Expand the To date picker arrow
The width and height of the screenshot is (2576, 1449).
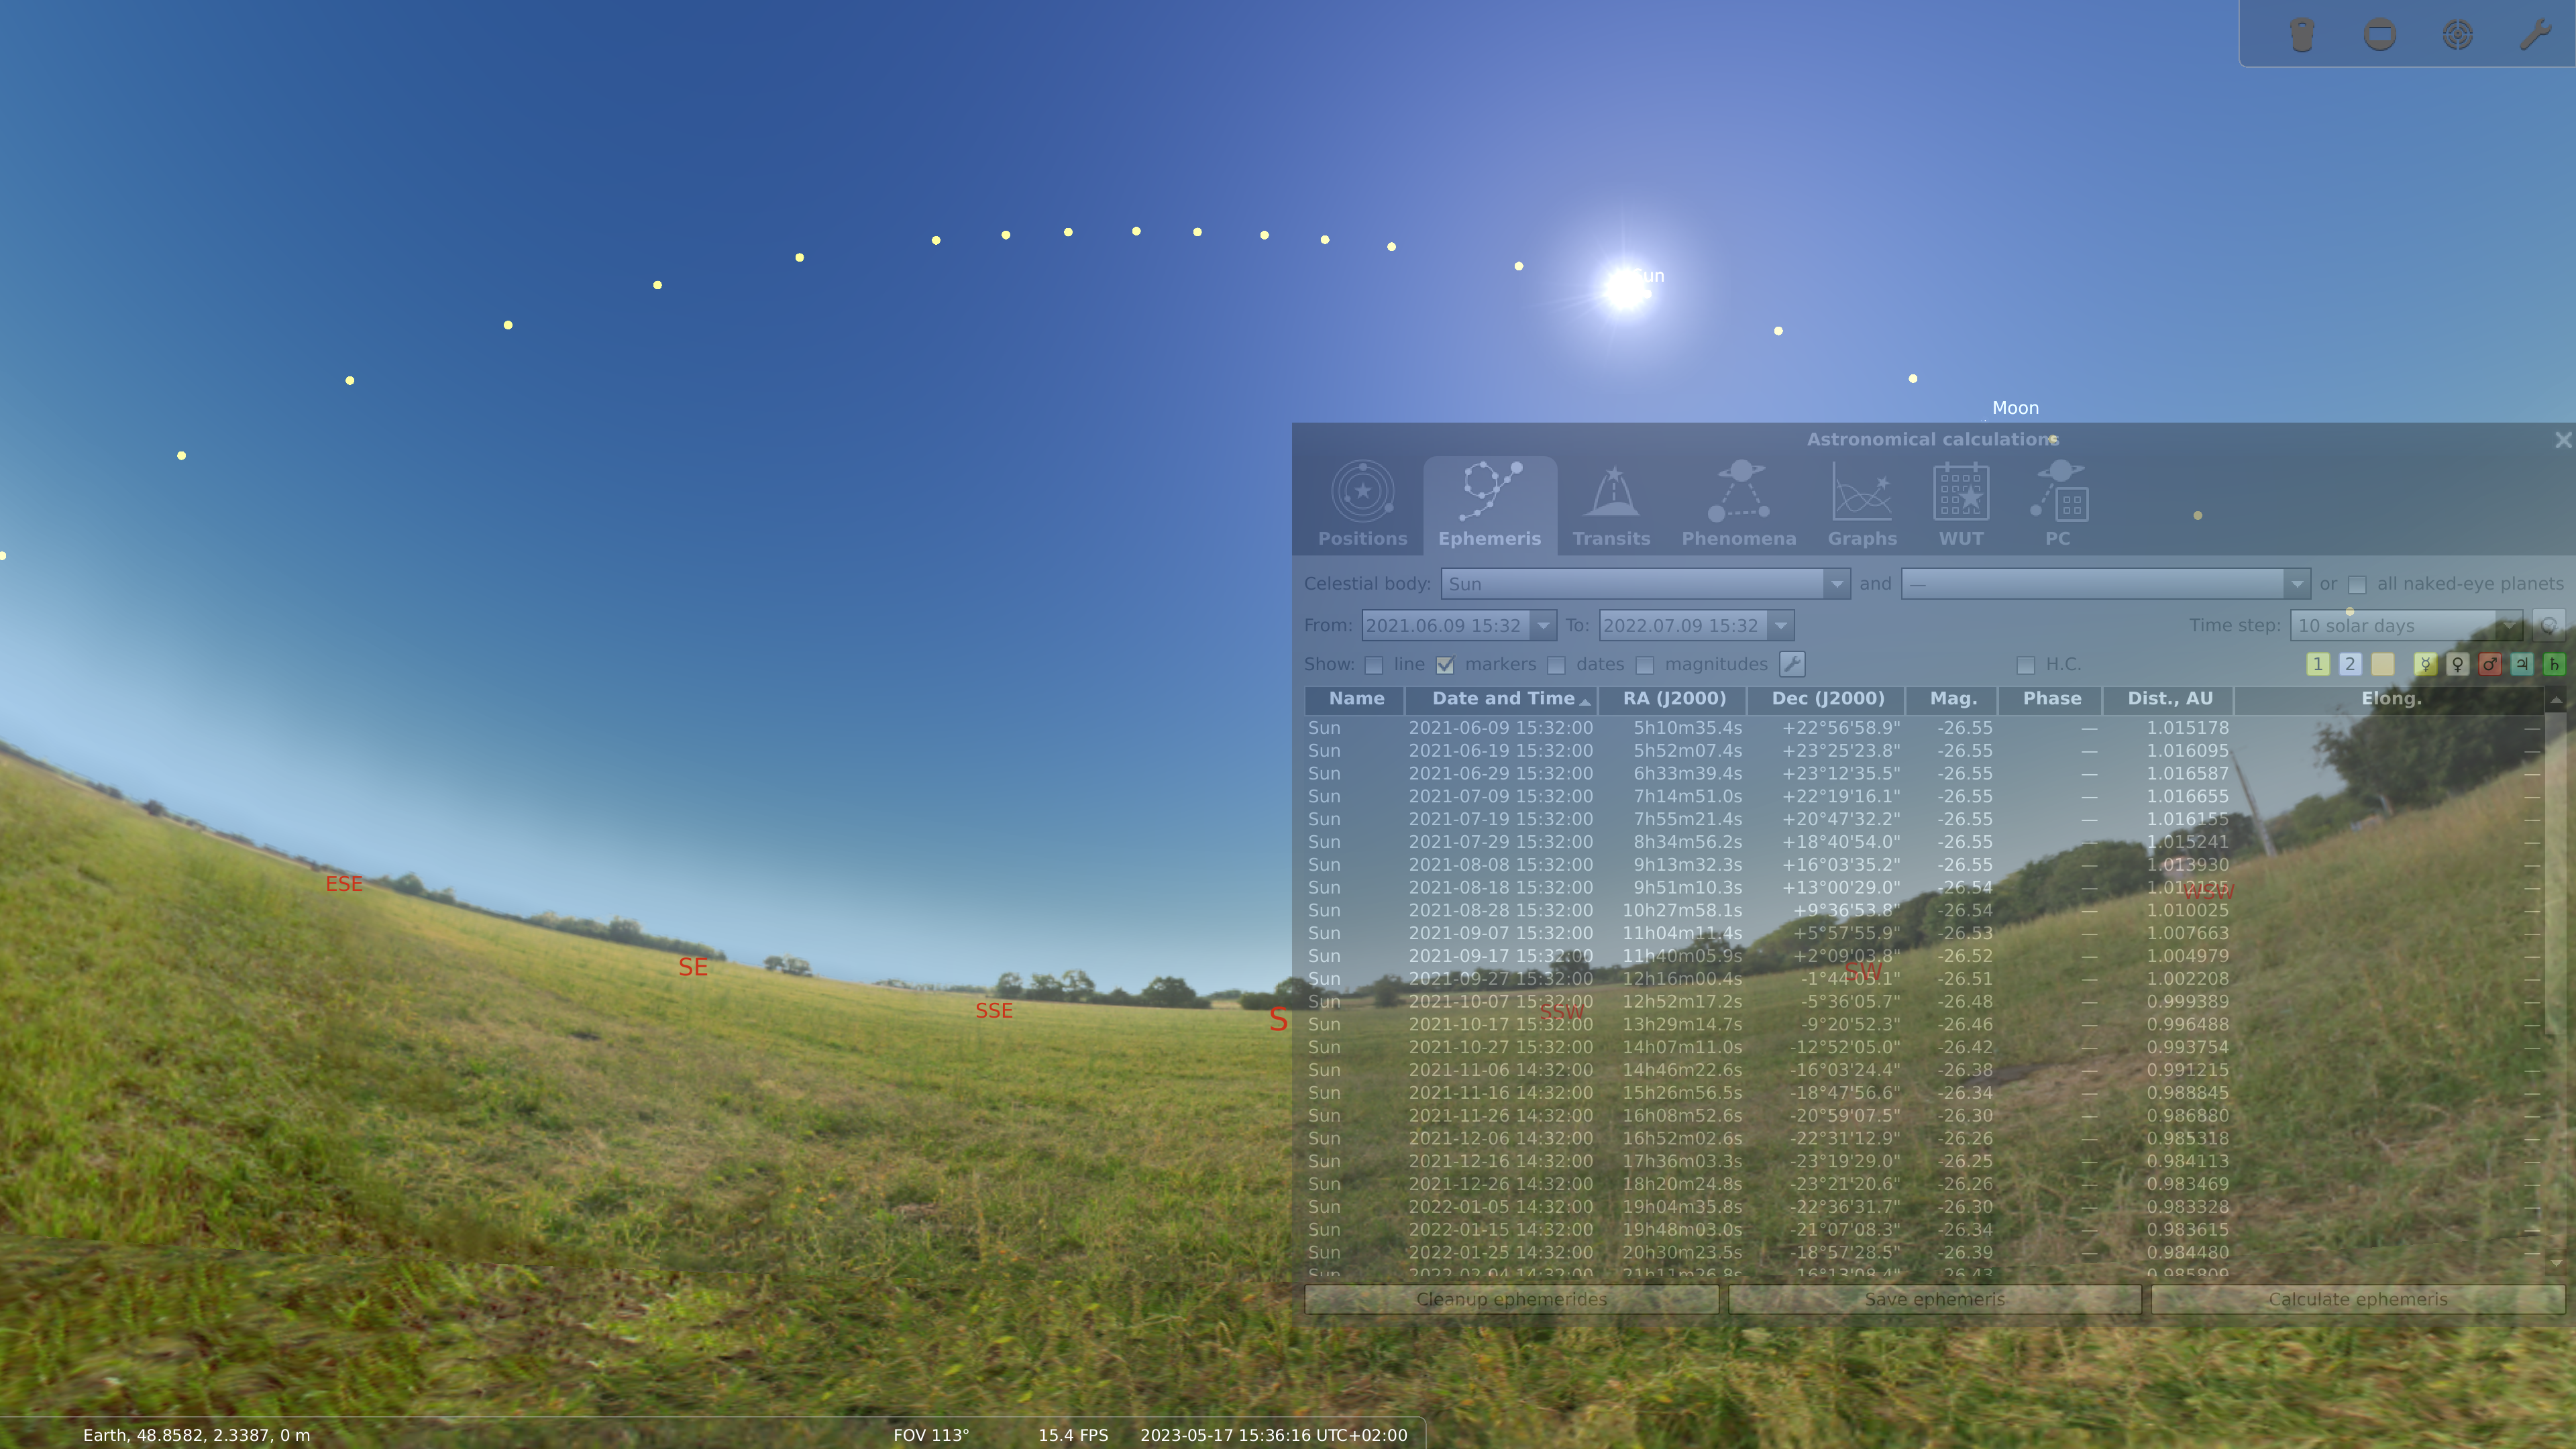point(1781,626)
